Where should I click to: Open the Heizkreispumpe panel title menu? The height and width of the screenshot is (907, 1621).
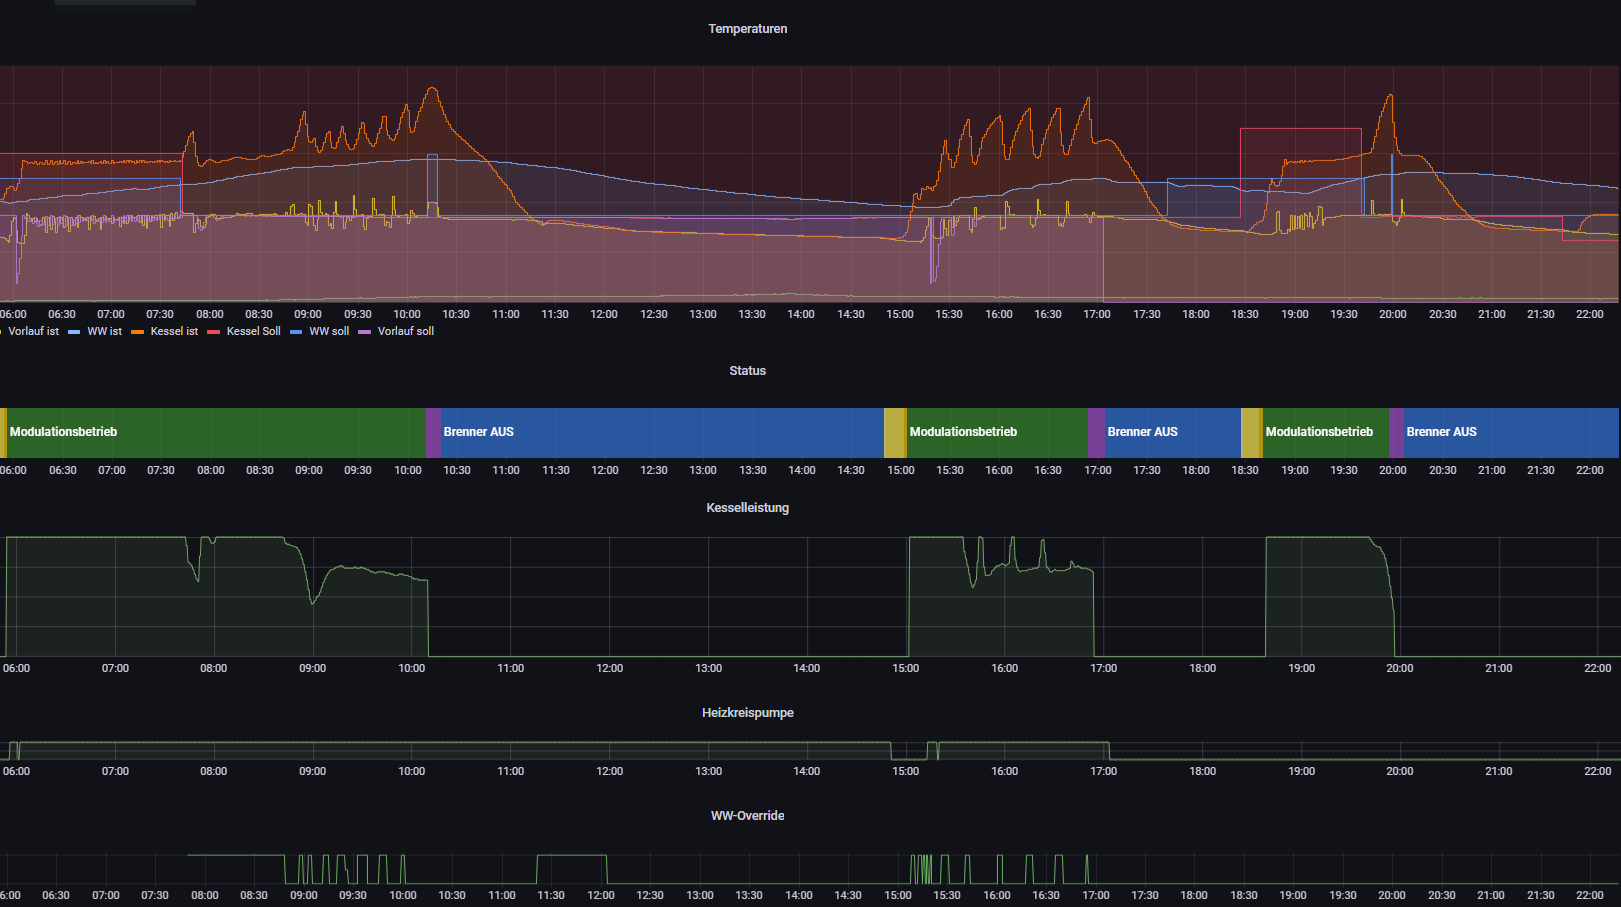(747, 713)
